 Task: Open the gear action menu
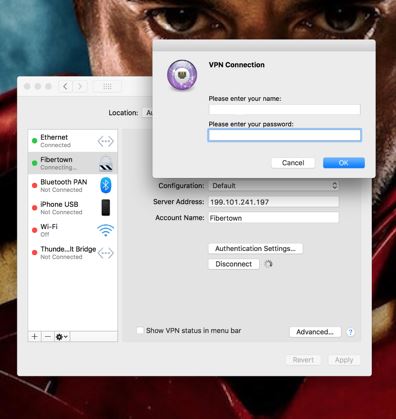(62, 337)
